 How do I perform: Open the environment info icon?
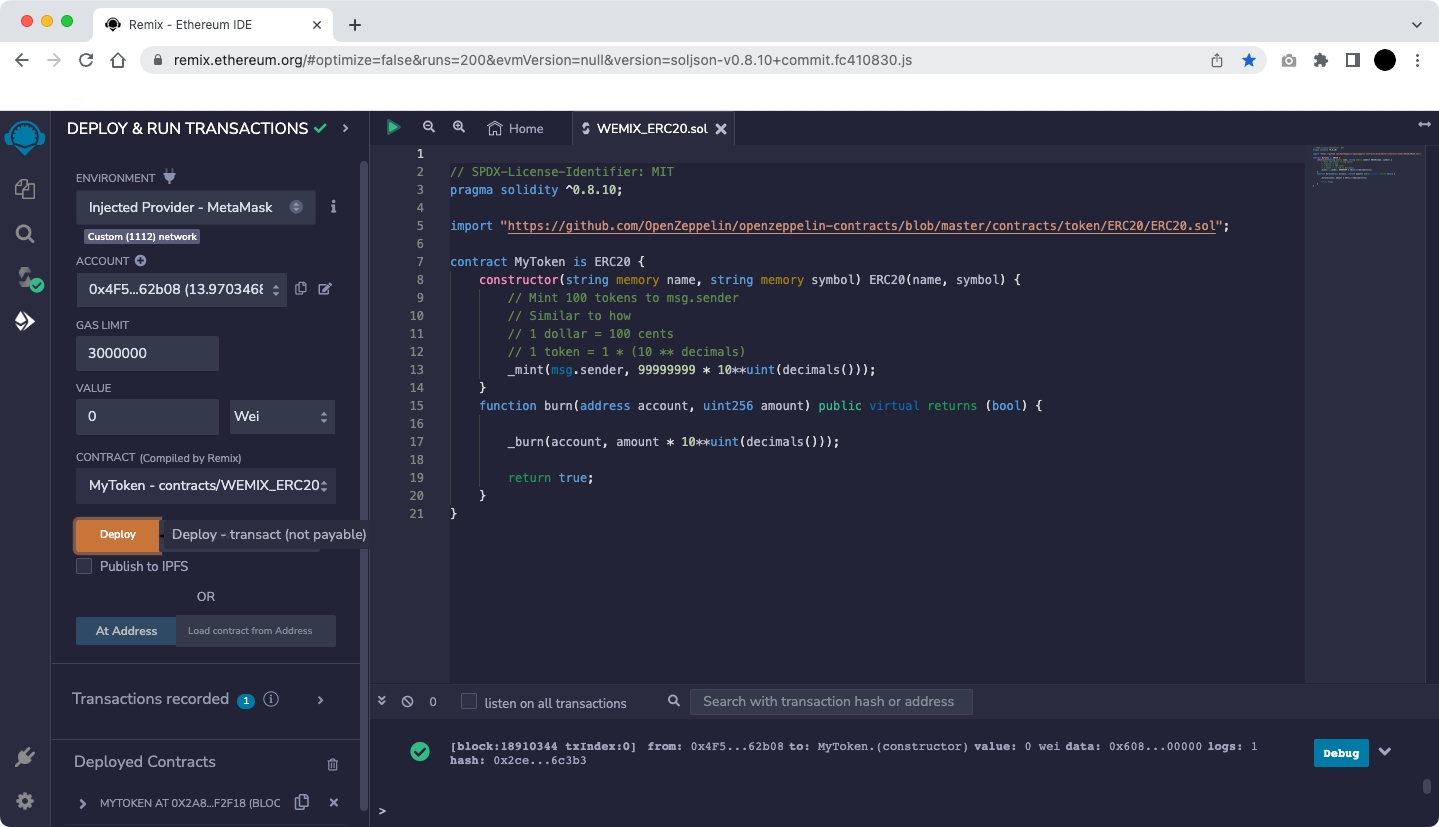[333, 207]
